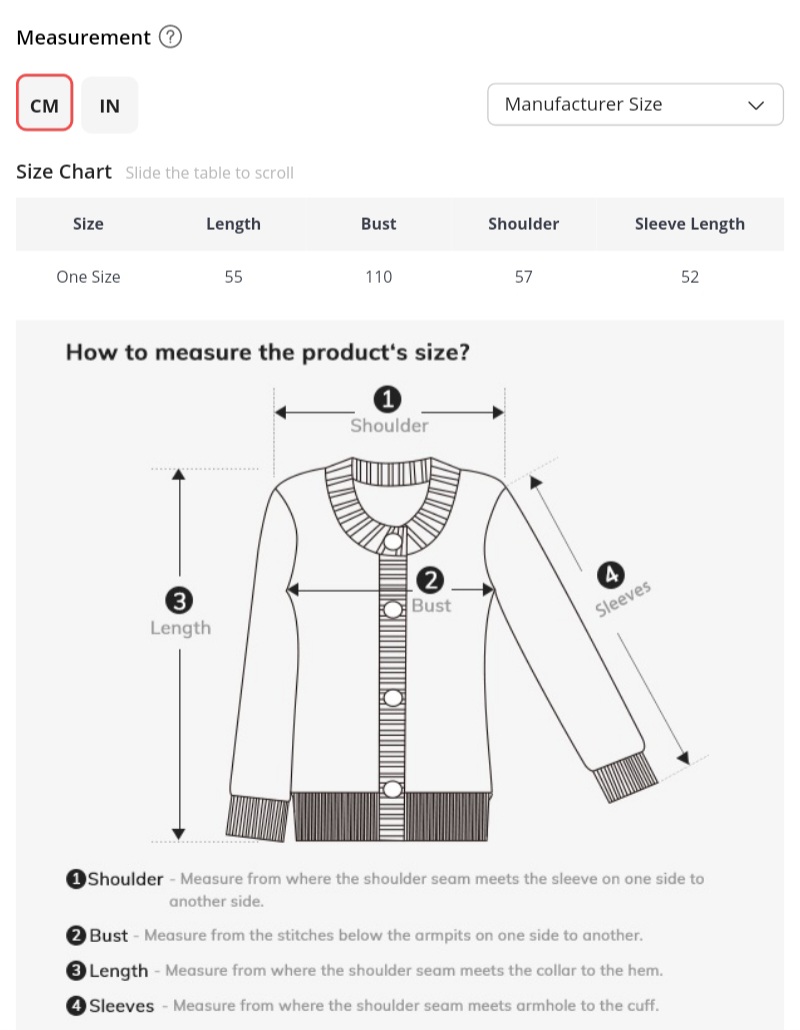Click the dropdown chevron arrow
The width and height of the screenshot is (800, 1030).
tap(756, 105)
